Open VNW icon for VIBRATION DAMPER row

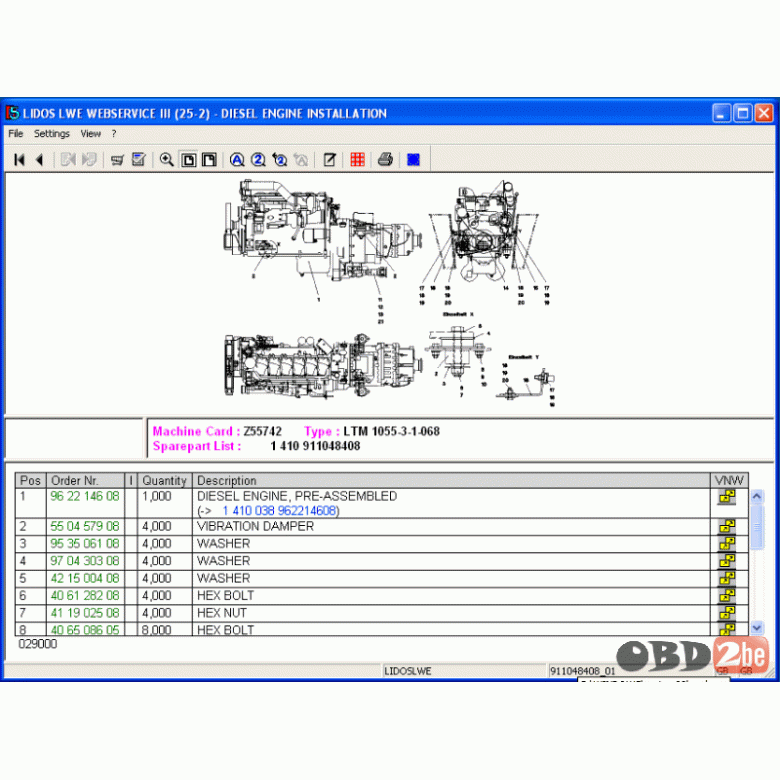click(x=727, y=526)
